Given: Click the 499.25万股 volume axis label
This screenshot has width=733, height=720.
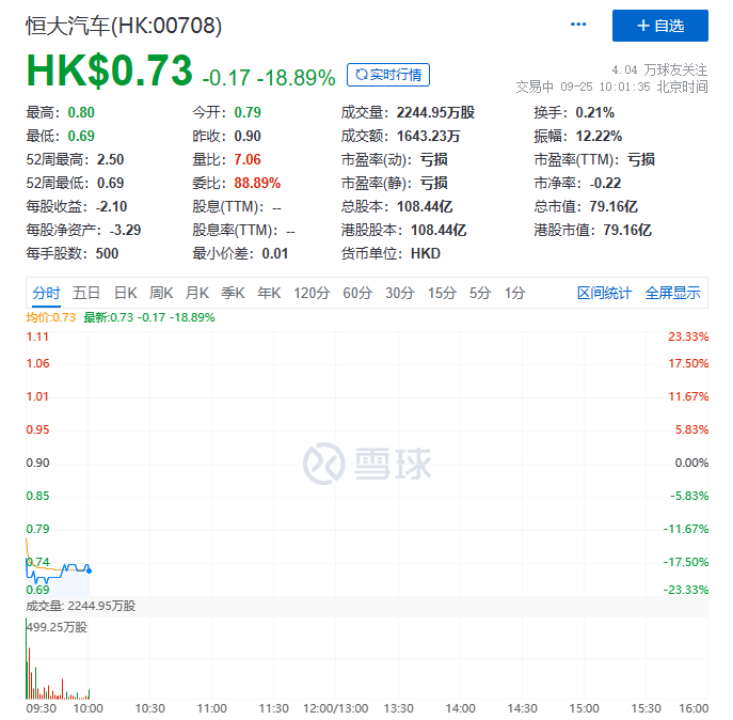Looking at the screenshot, I should 57,627.
